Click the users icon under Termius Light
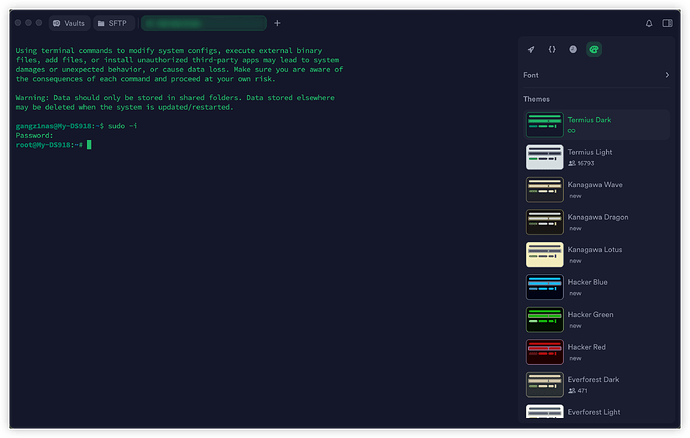Screen dimensions: 690x438 click(x=572, y=163)
